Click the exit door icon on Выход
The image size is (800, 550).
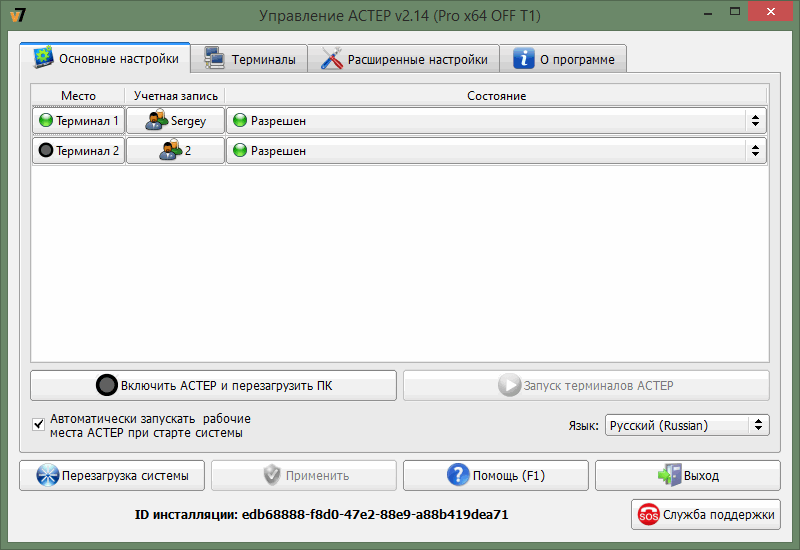(668, 475)
